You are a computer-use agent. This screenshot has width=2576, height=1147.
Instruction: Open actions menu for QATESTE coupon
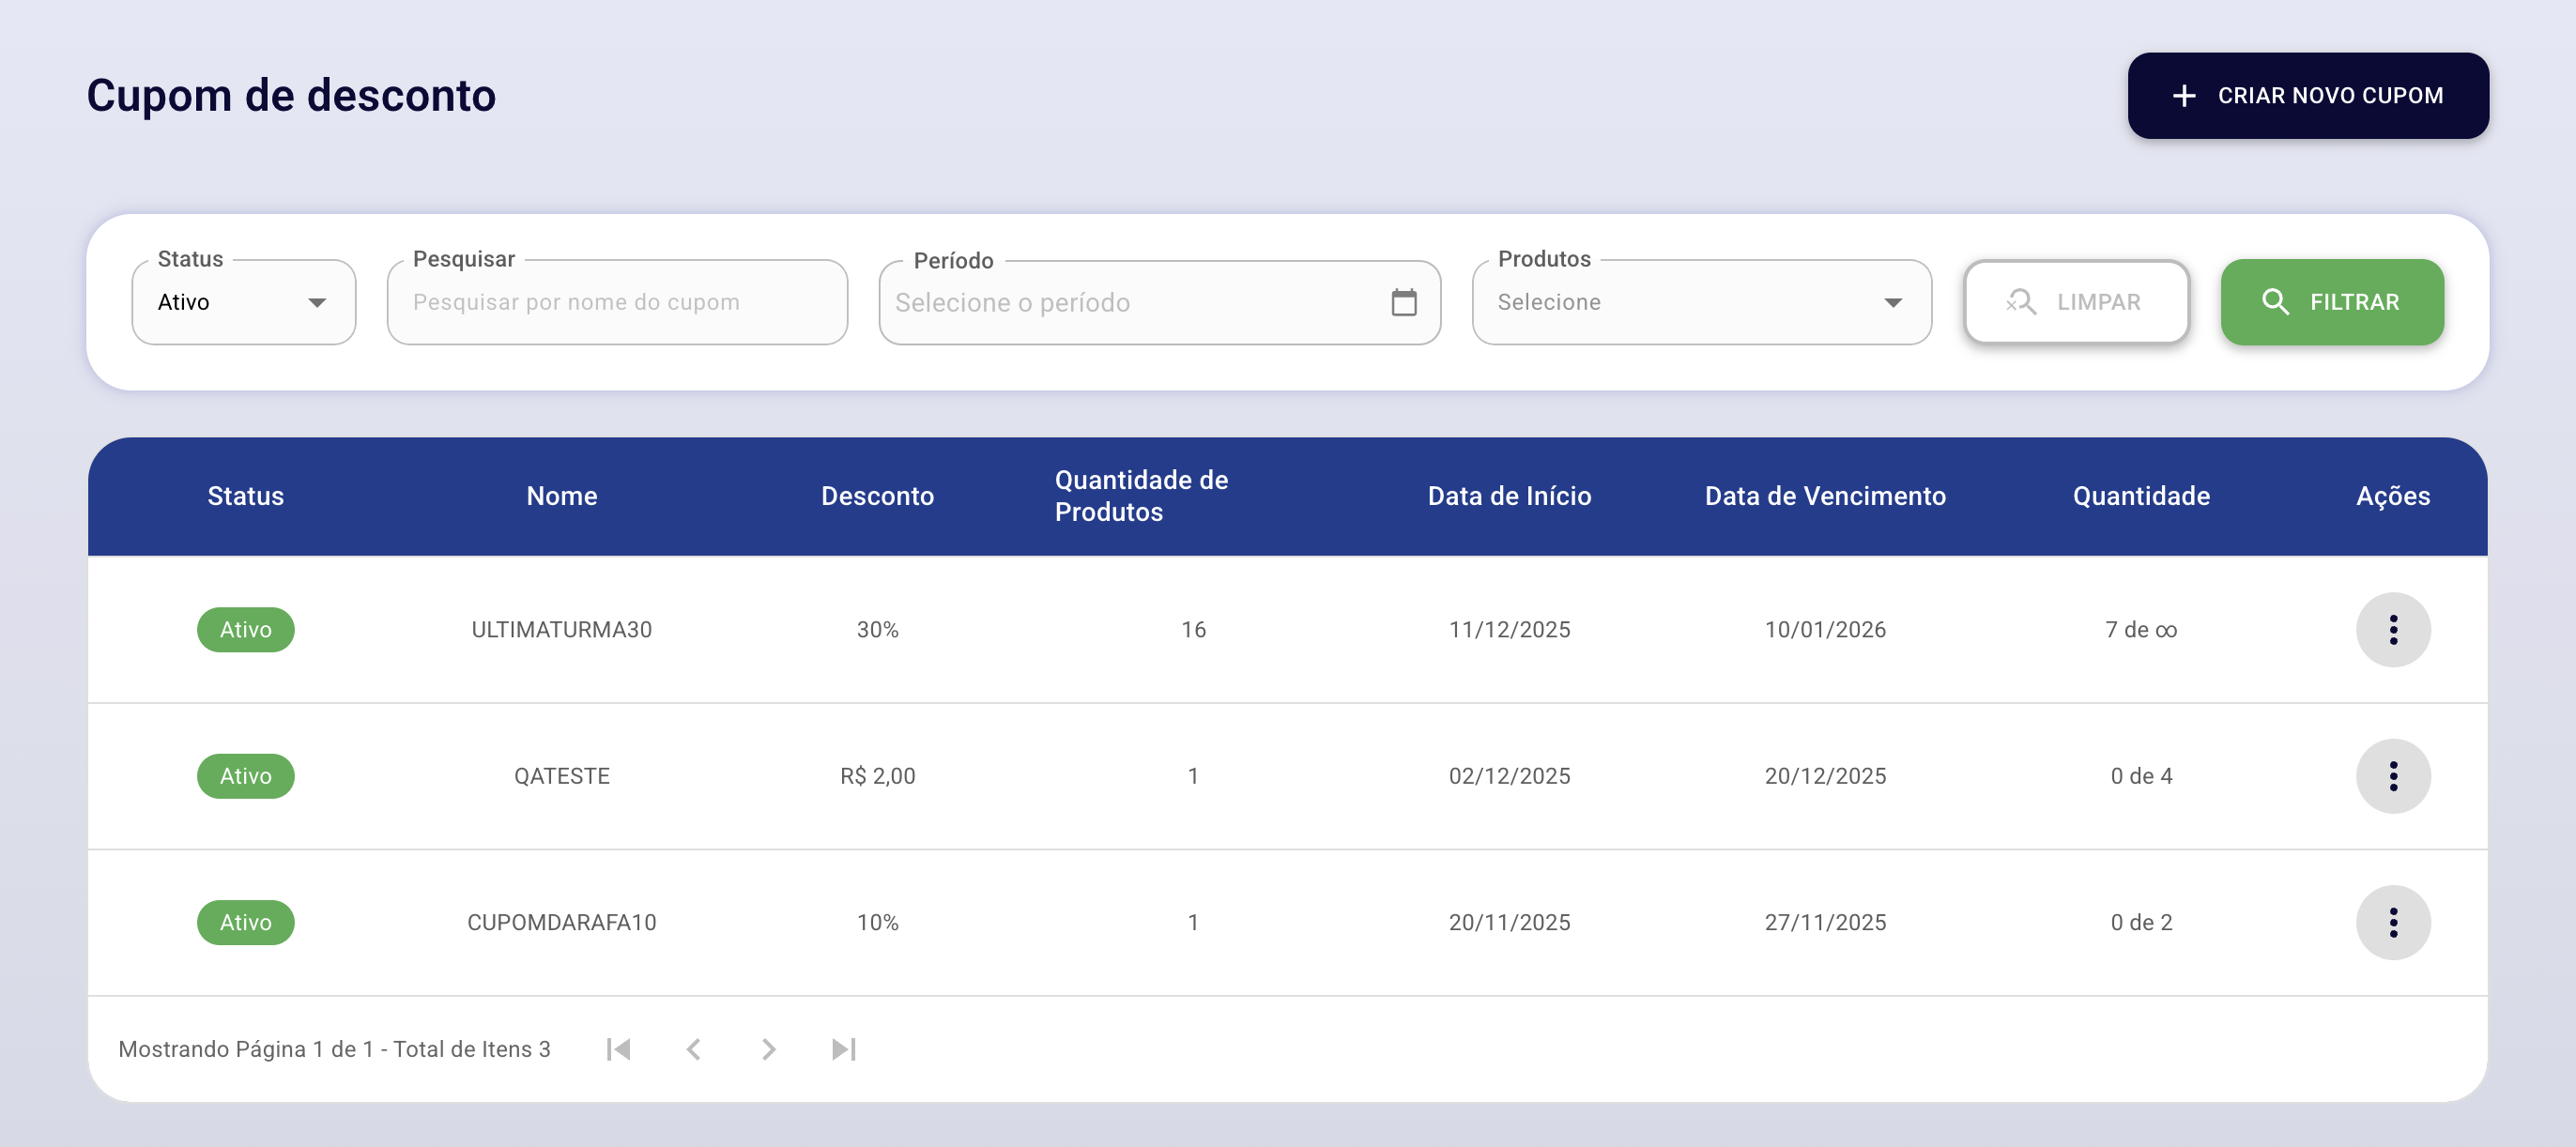click(2392, 776)
